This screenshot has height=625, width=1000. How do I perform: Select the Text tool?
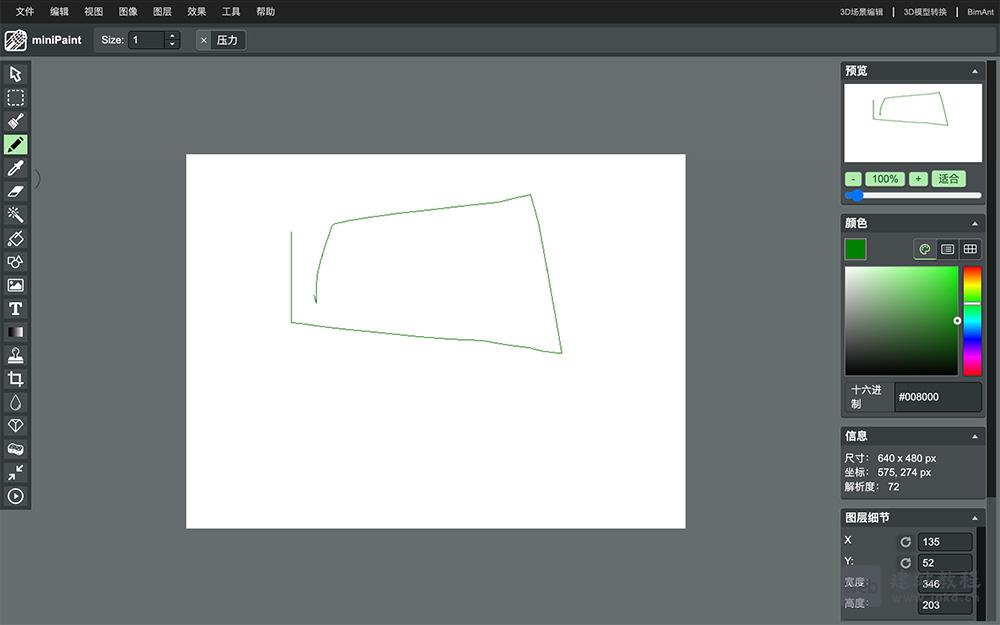tap(16, 309)
